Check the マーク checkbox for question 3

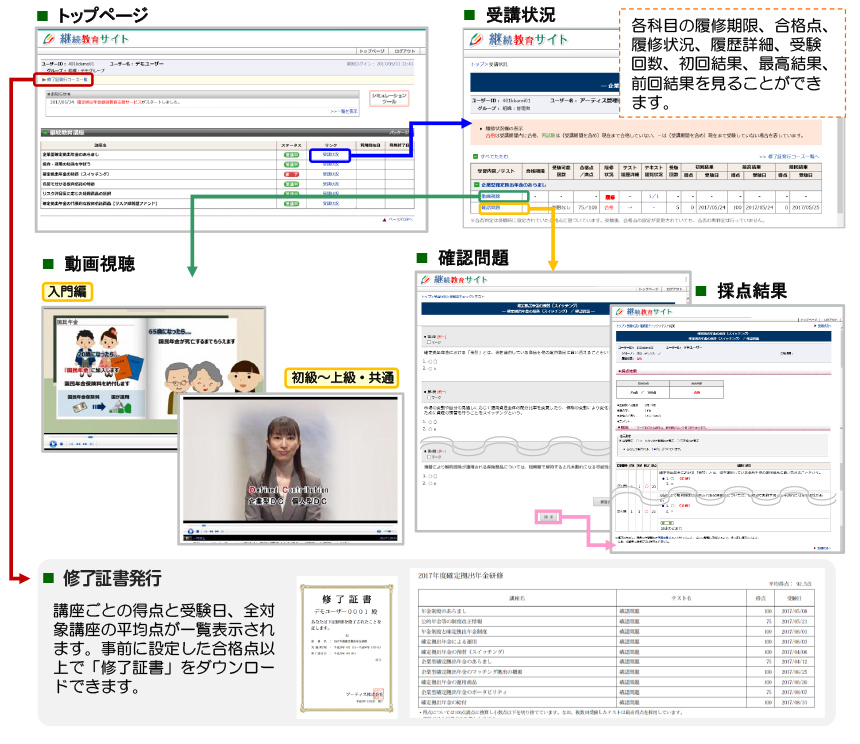pyautogui.click(x=429, y=456)
